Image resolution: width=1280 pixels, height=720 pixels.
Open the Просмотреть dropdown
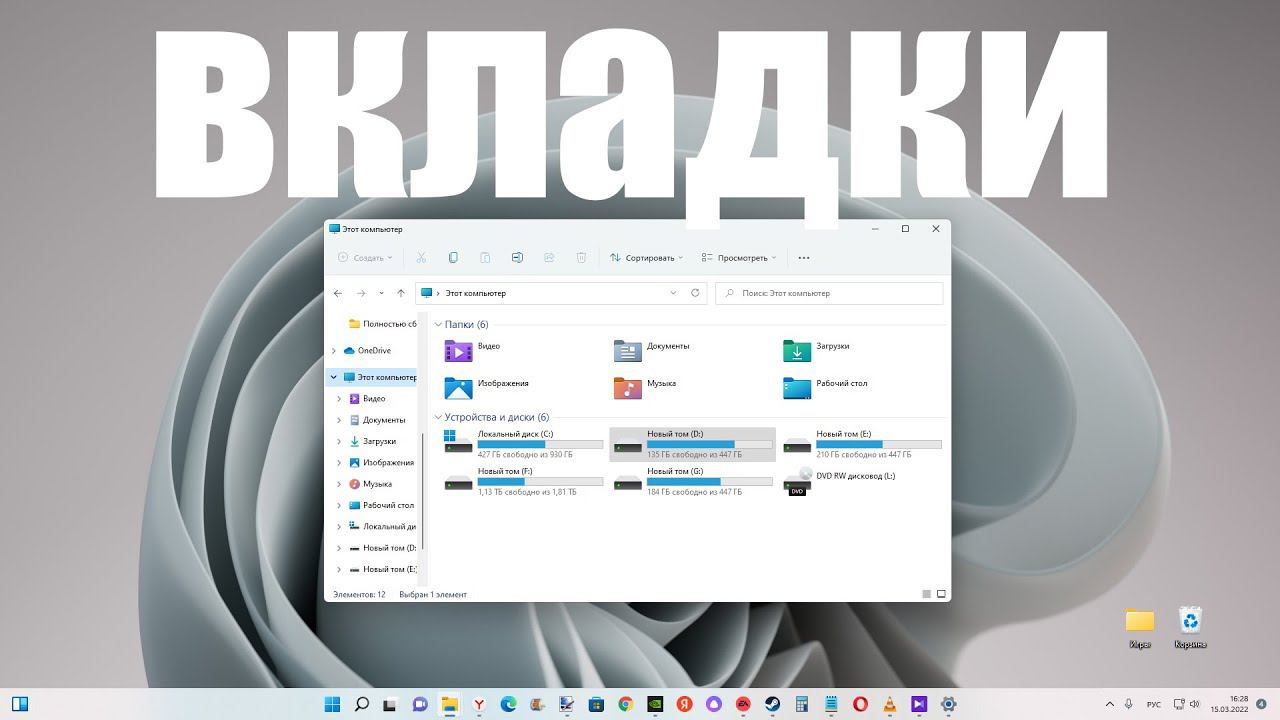[739, 258]
